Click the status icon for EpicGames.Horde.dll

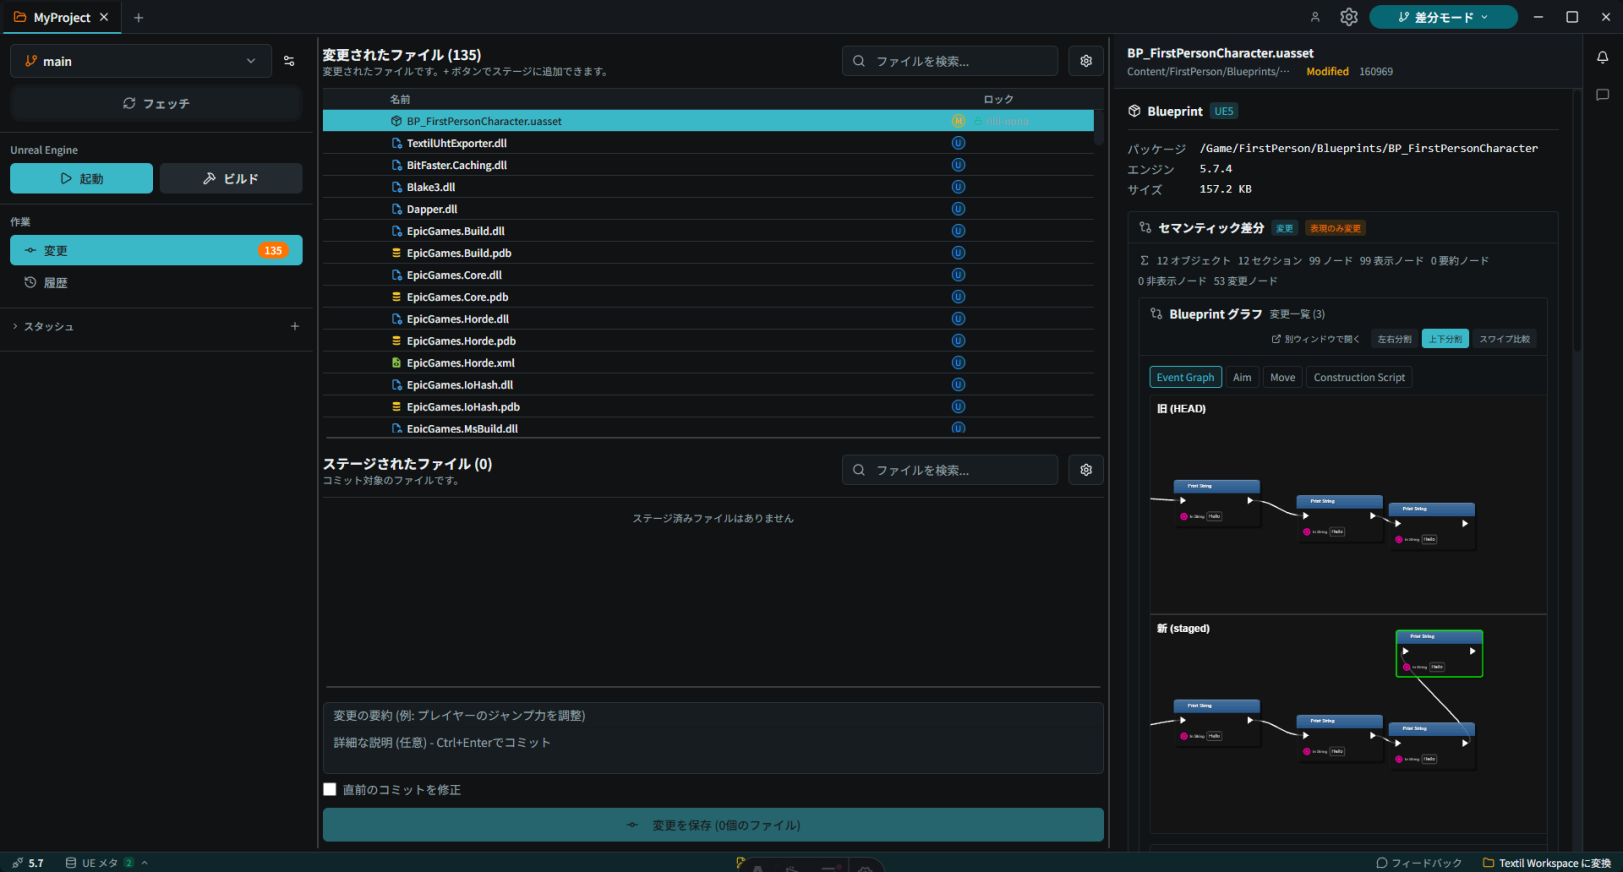(958, 319)
